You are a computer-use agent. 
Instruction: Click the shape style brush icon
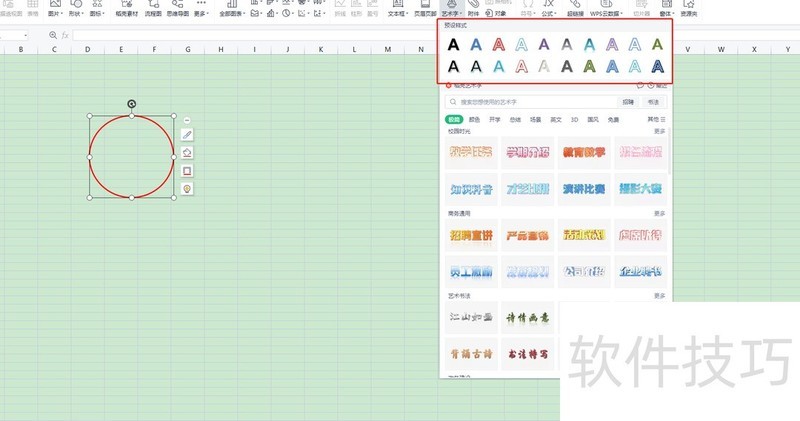coord(187,134)
